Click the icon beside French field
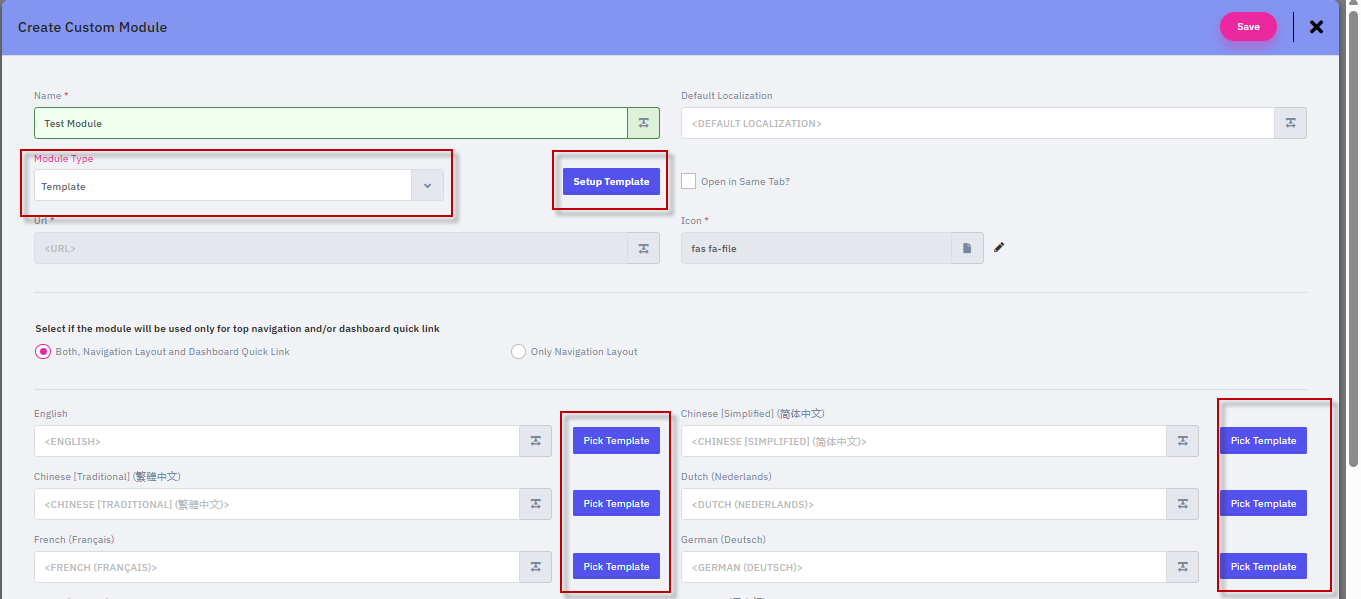 point(535,567)
